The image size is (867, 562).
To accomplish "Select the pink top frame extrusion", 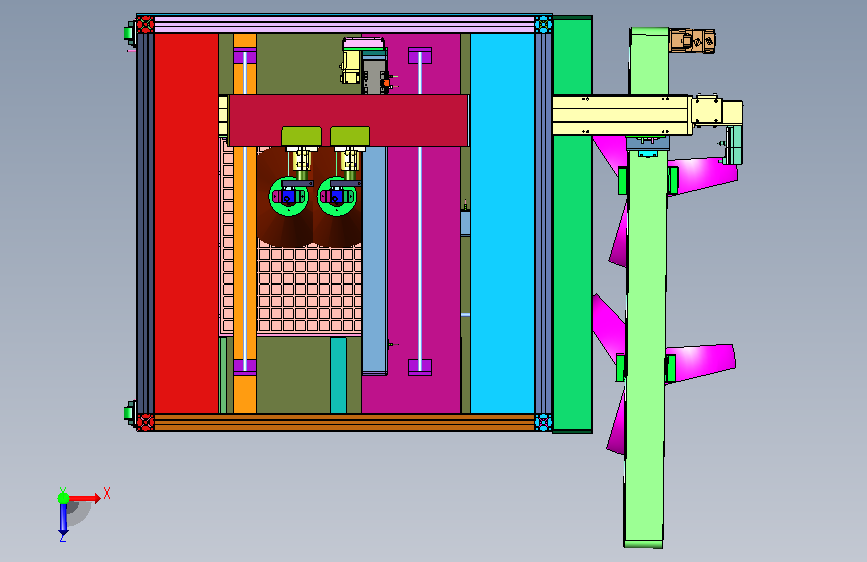I will click(344, 24).
